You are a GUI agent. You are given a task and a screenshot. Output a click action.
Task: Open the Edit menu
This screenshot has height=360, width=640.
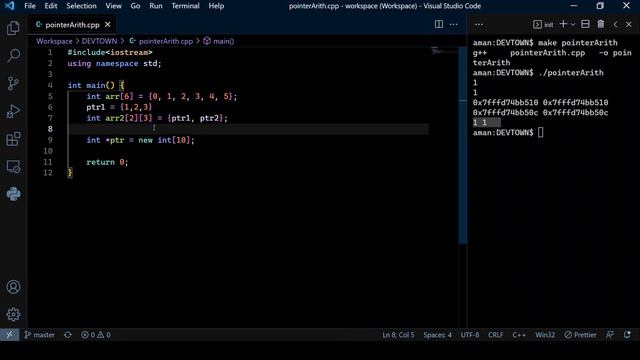point(51,6)
